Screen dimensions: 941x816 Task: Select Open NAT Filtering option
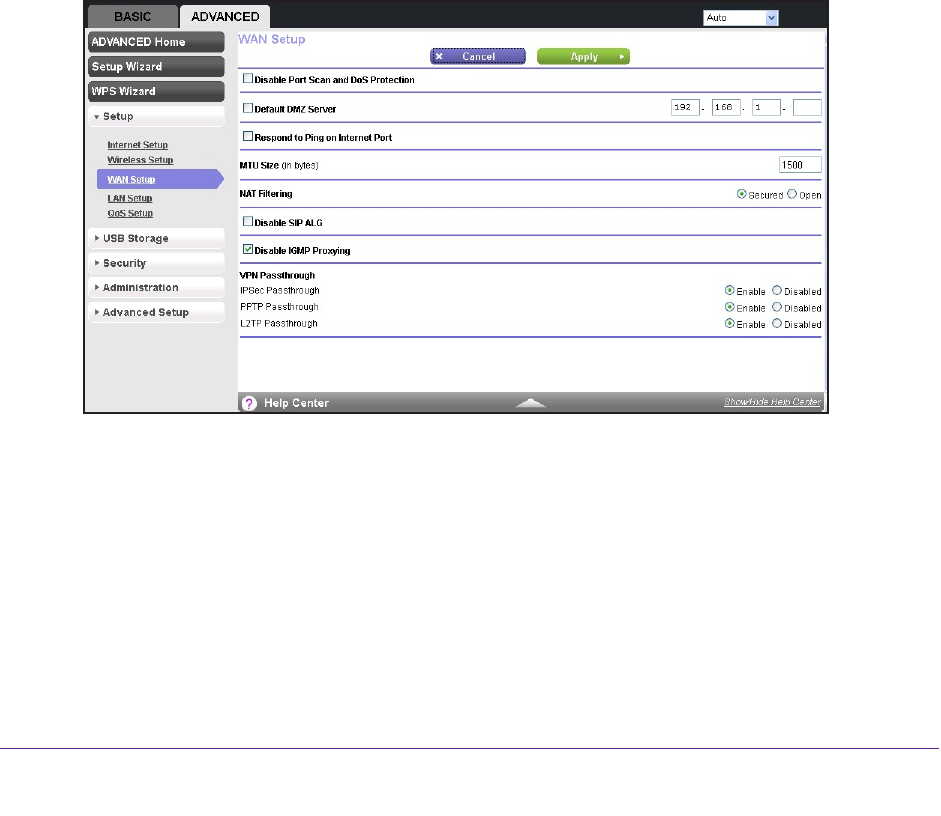click(x=792, y=194)
